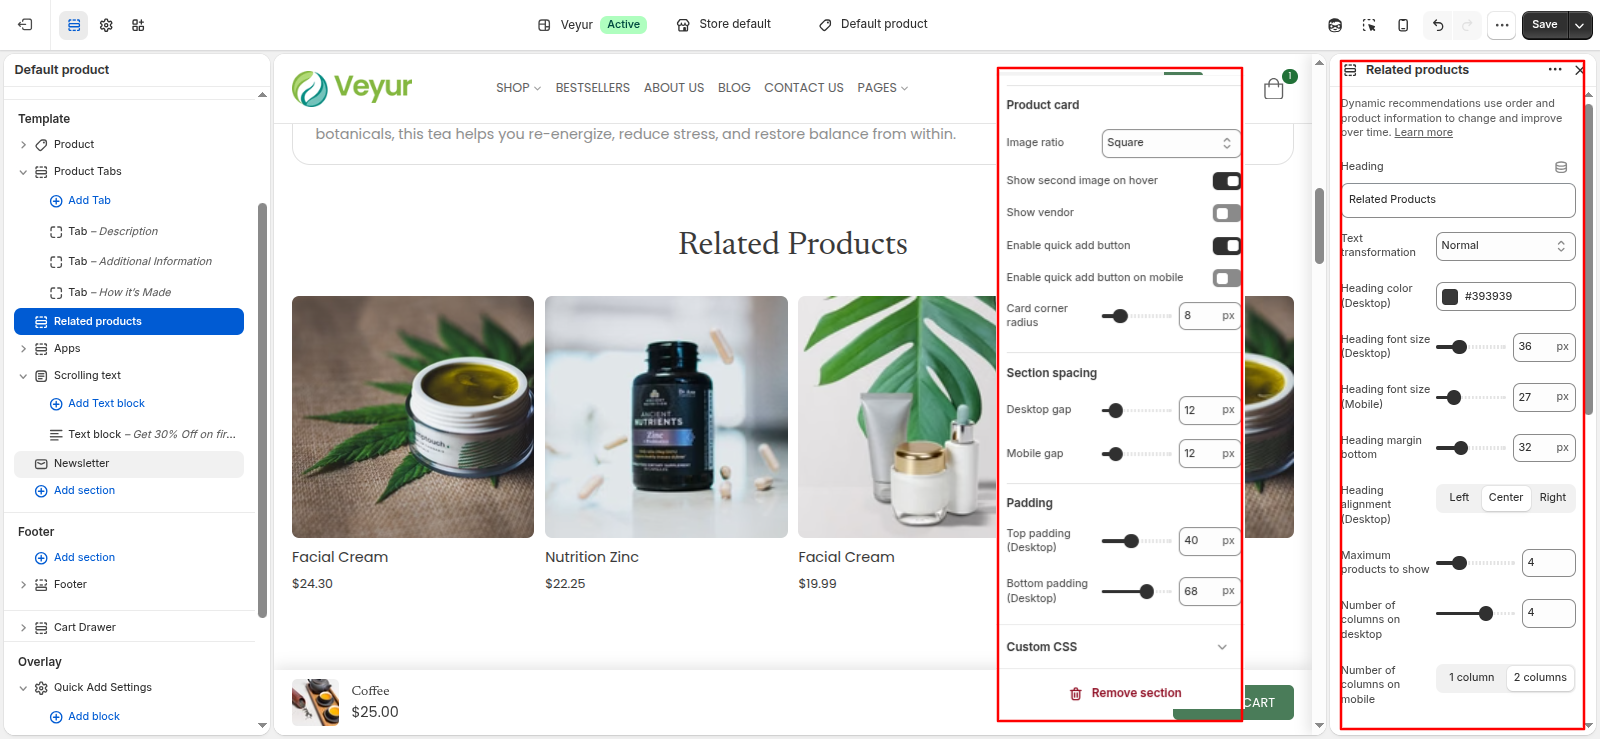Switch to mobile preview icon
The width and height of the screenshot is (1600, 739).
(1403, 25)
